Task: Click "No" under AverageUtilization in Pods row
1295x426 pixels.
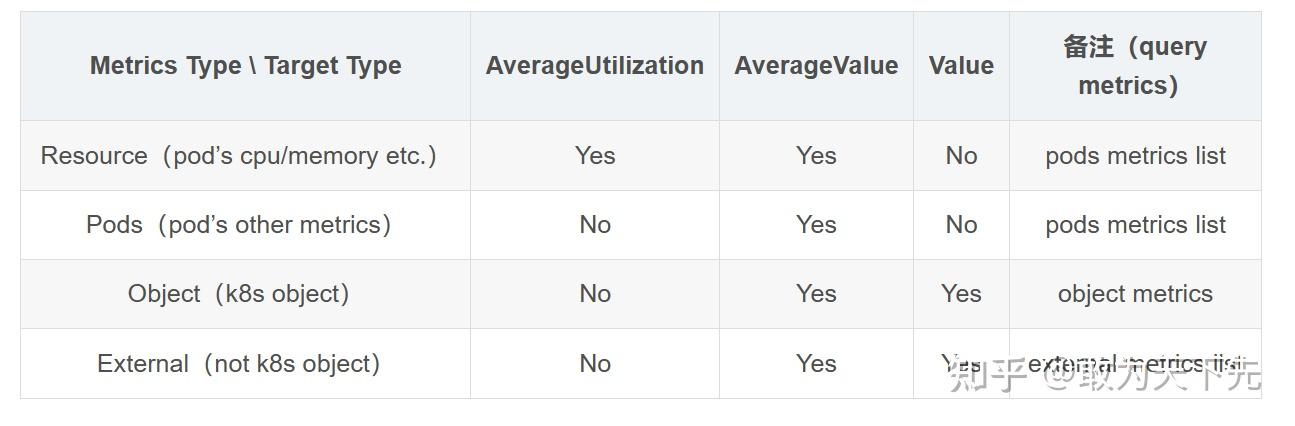Action: coord(595,225)
